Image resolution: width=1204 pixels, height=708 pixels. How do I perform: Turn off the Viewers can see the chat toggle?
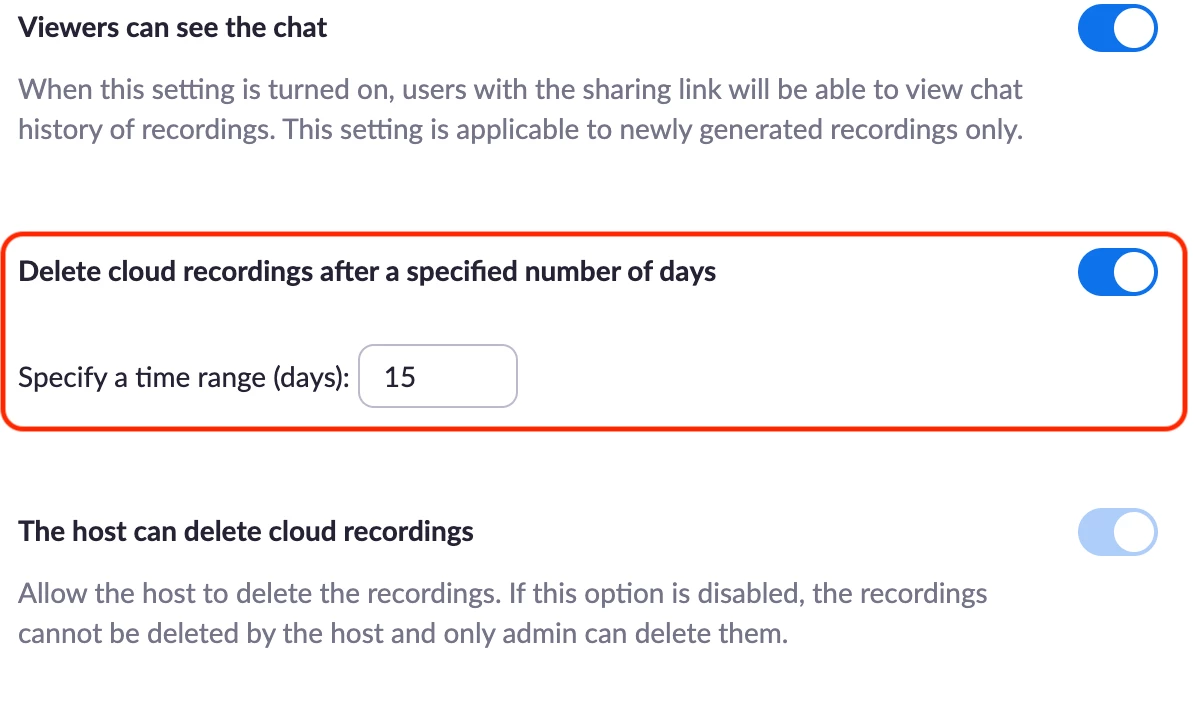point(1117,27)
